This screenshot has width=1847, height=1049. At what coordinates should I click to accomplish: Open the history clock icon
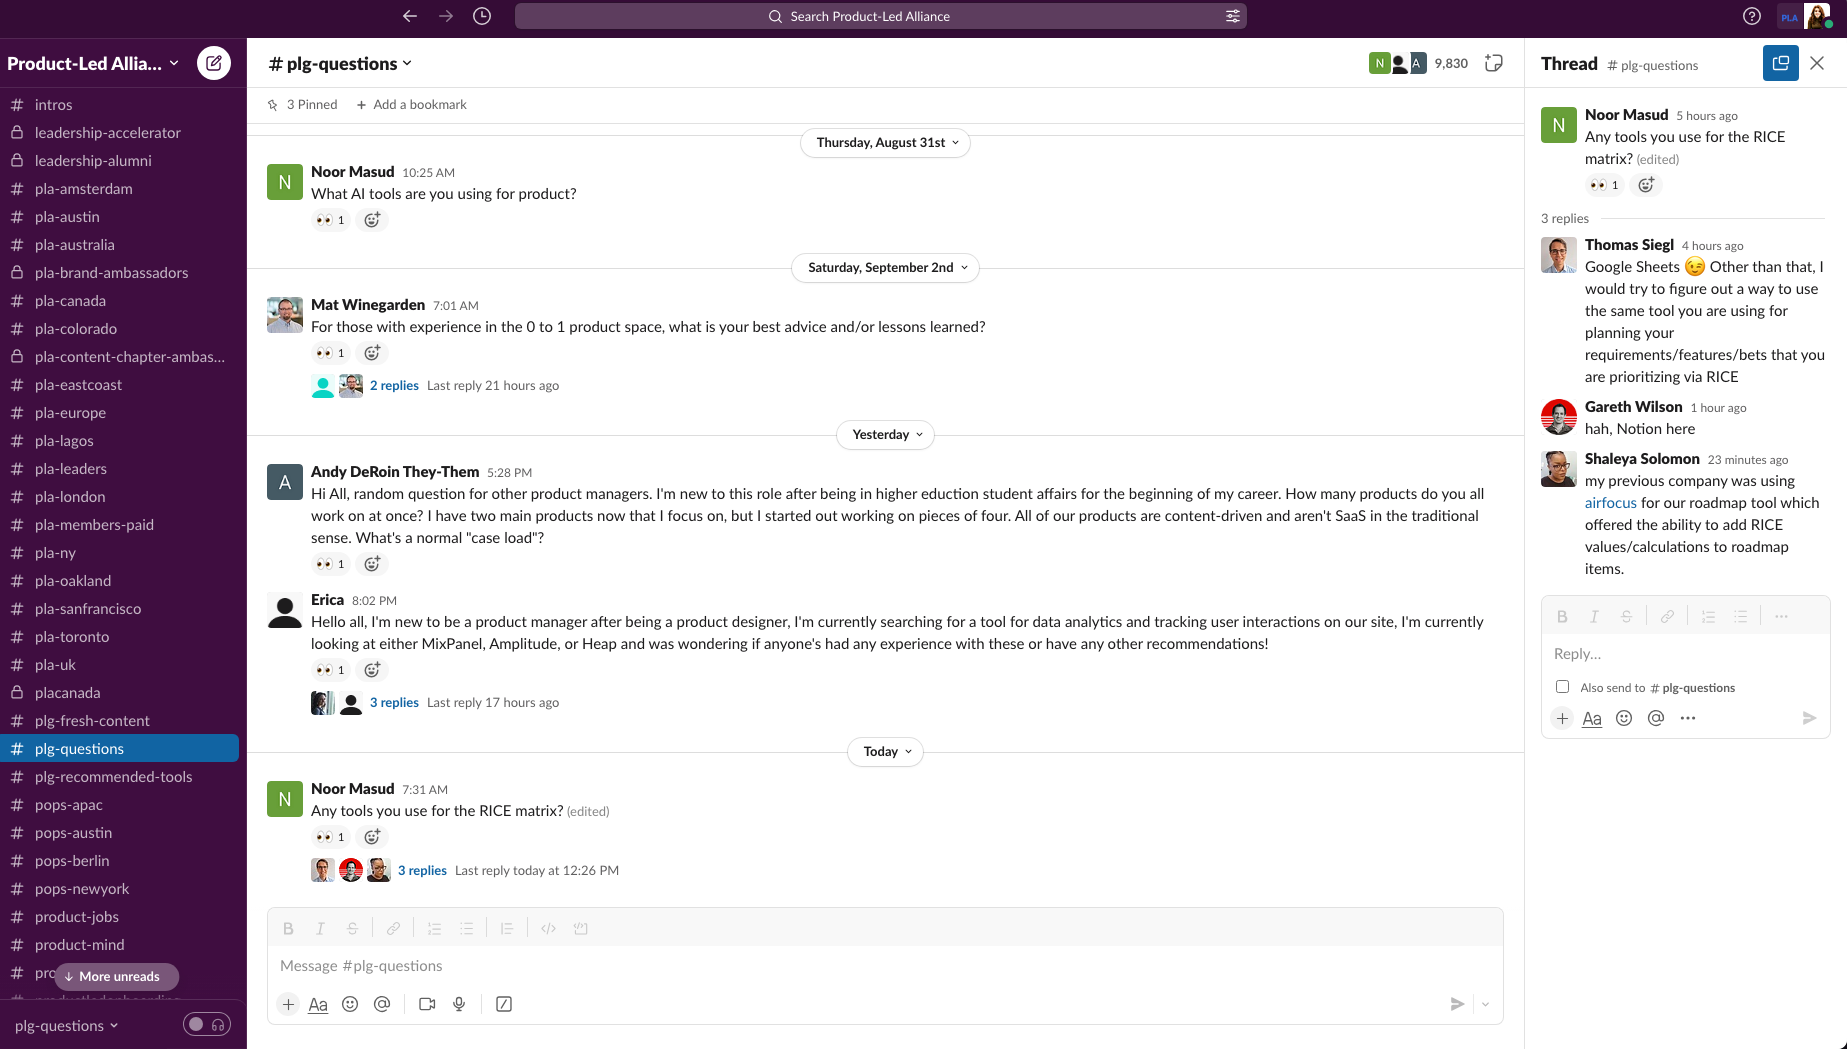point(482,16)
